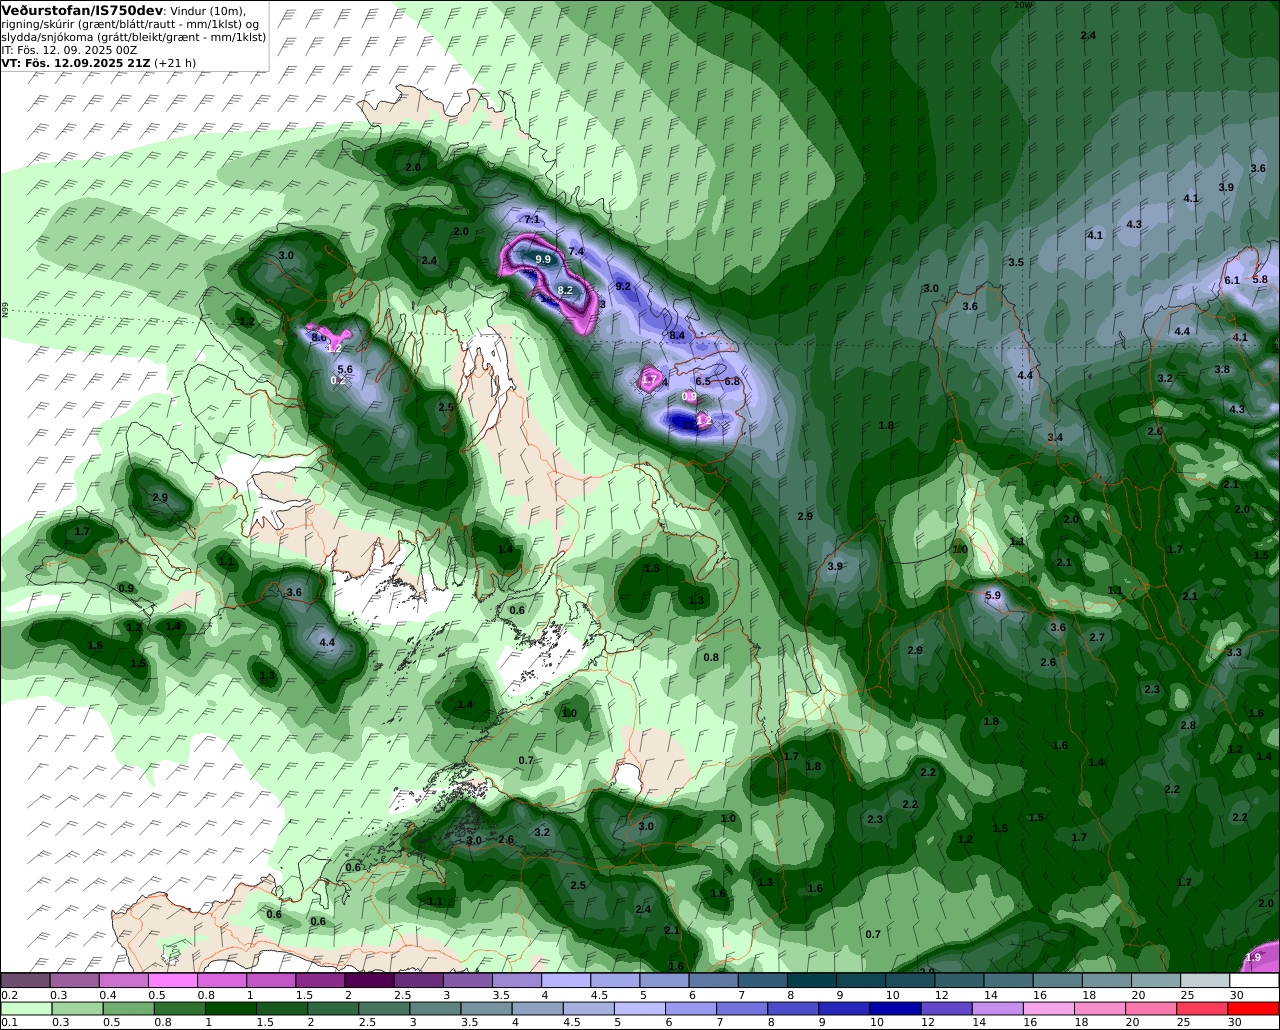The image size is (1280, 1030).
Task: Click the '(+21 h)' forecast offset text
Action: click(x=174, y=63)
